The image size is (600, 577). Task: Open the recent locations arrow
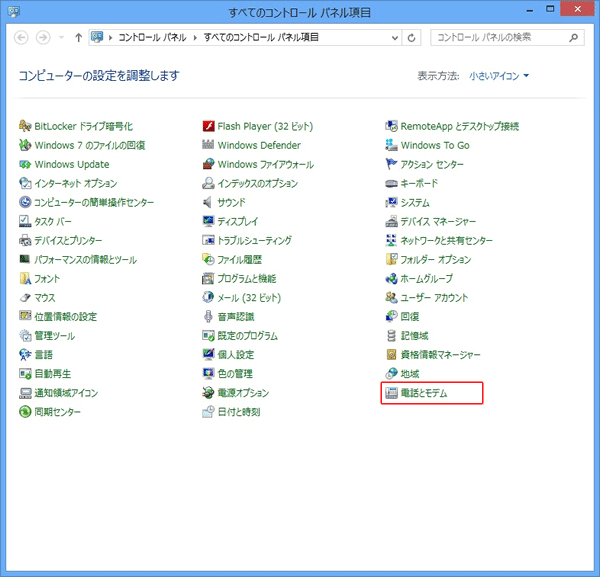(61, 37)
